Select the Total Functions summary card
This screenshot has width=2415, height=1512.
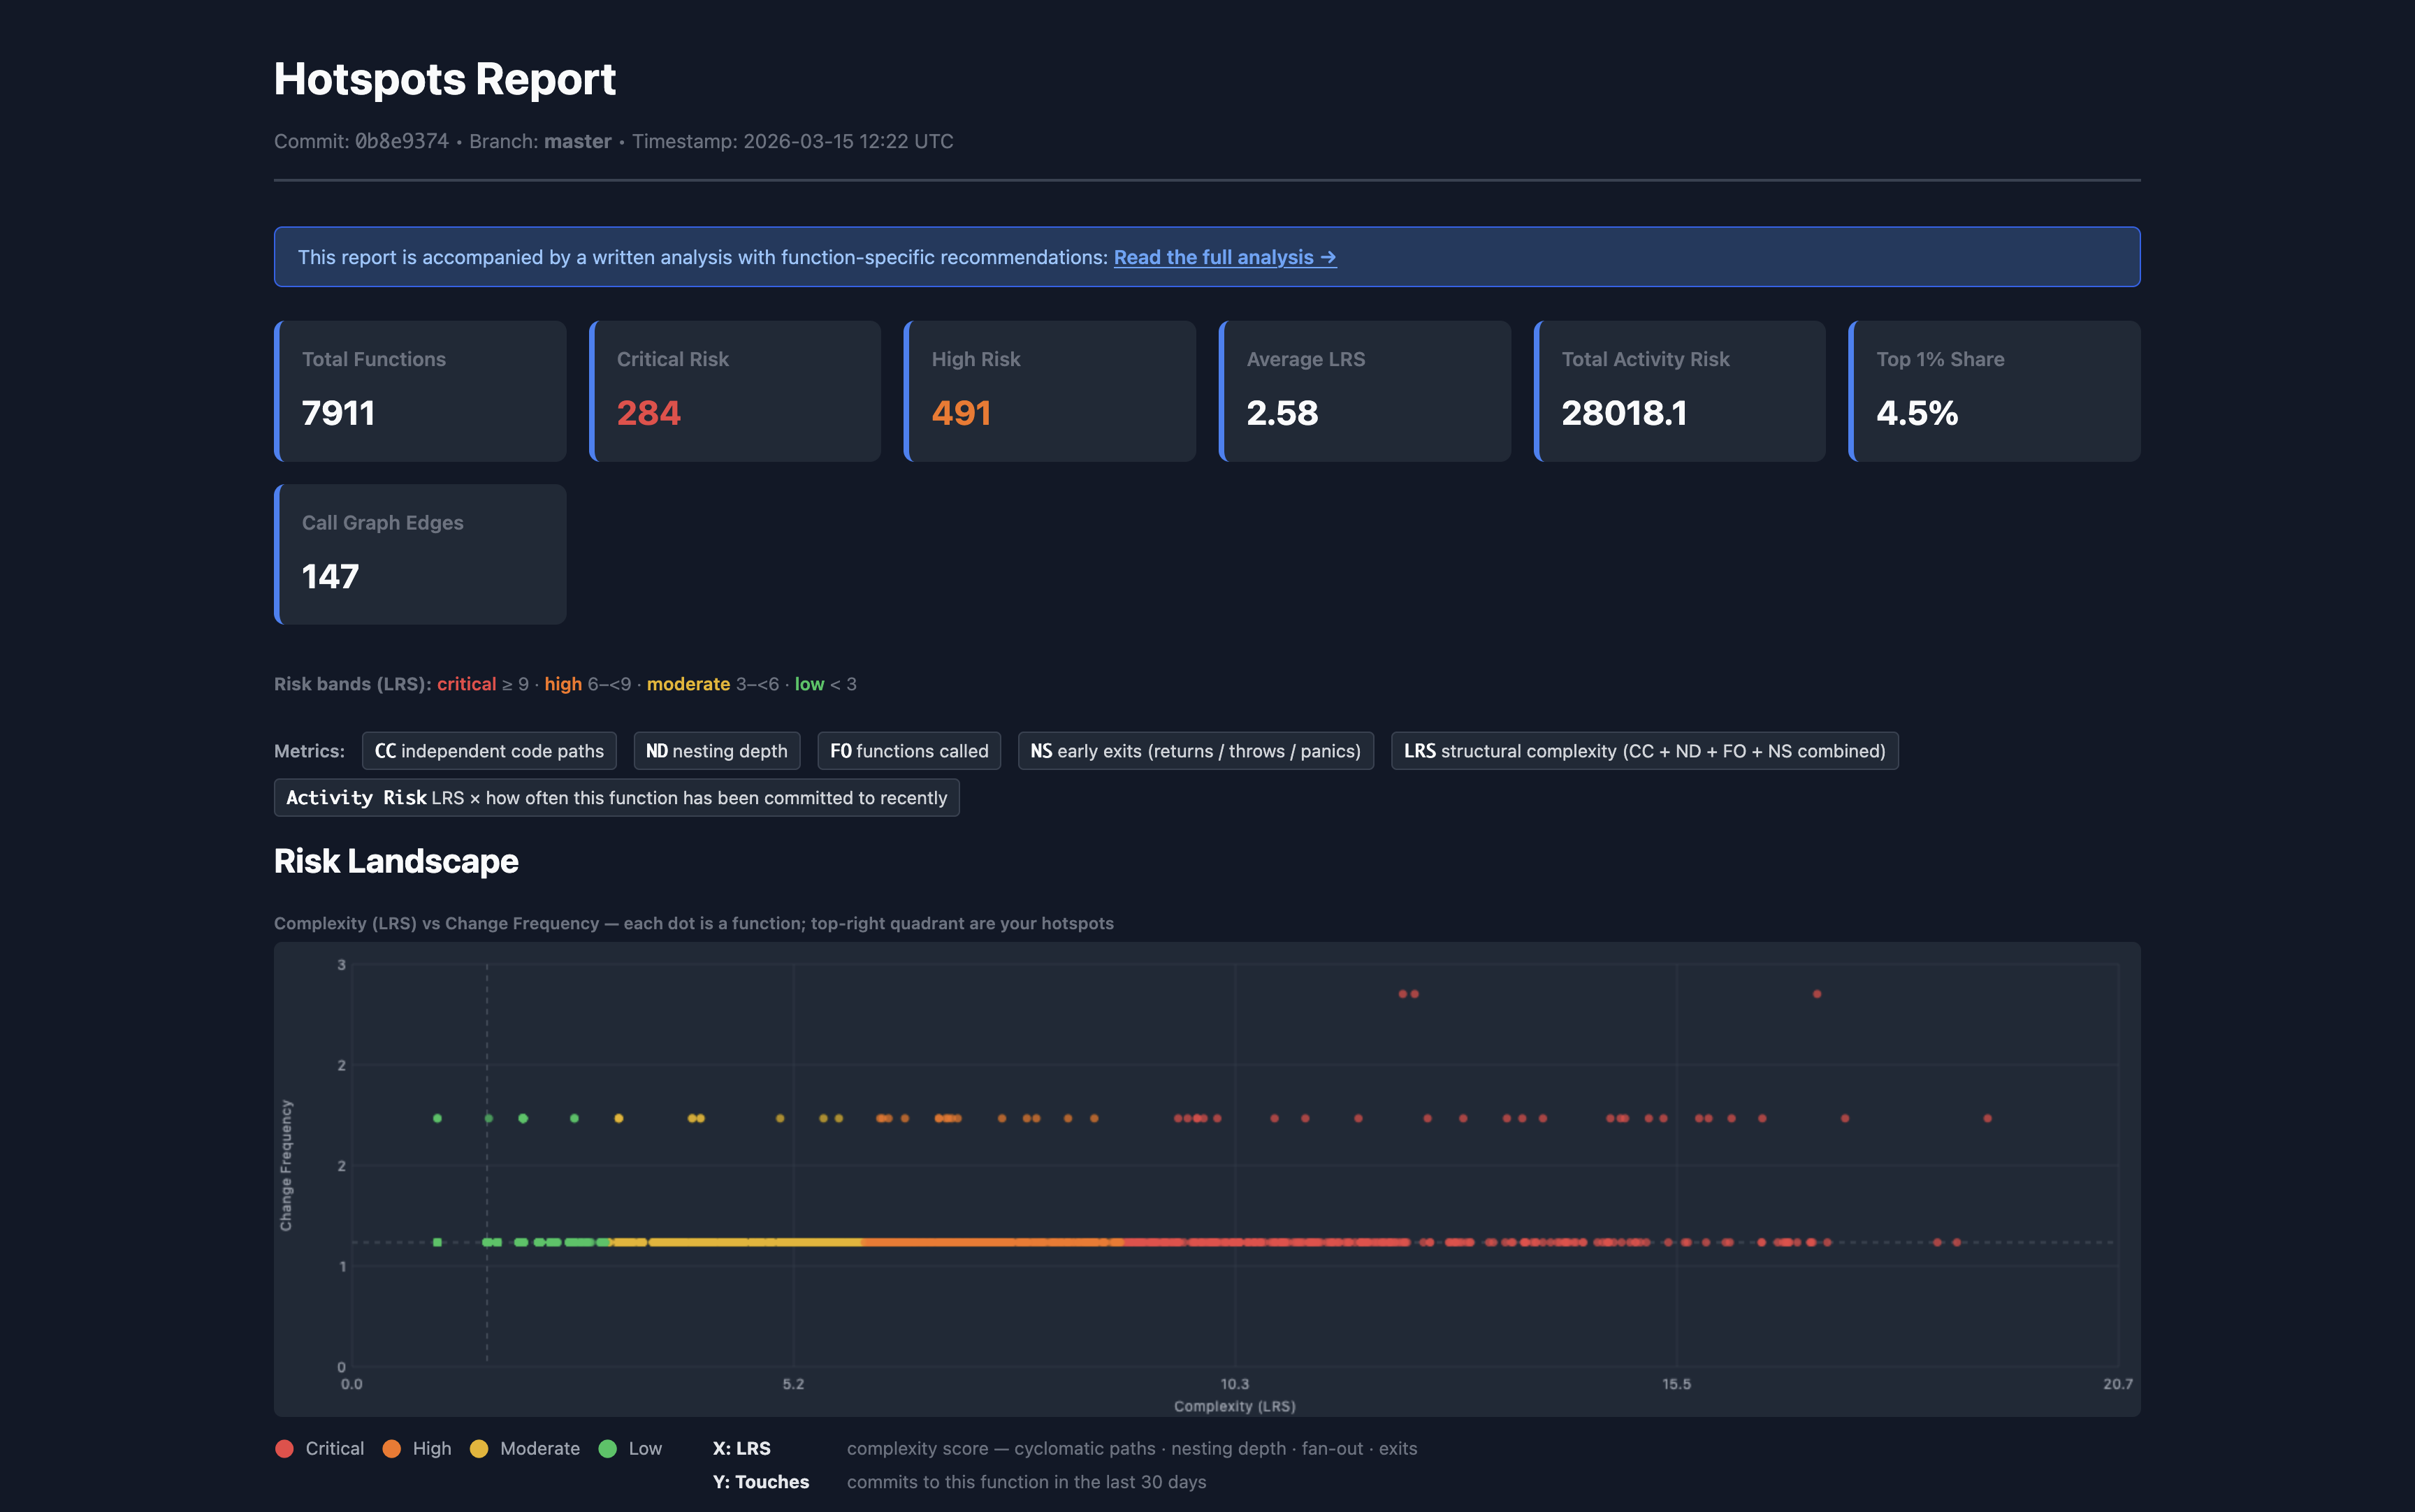(420, 390)
